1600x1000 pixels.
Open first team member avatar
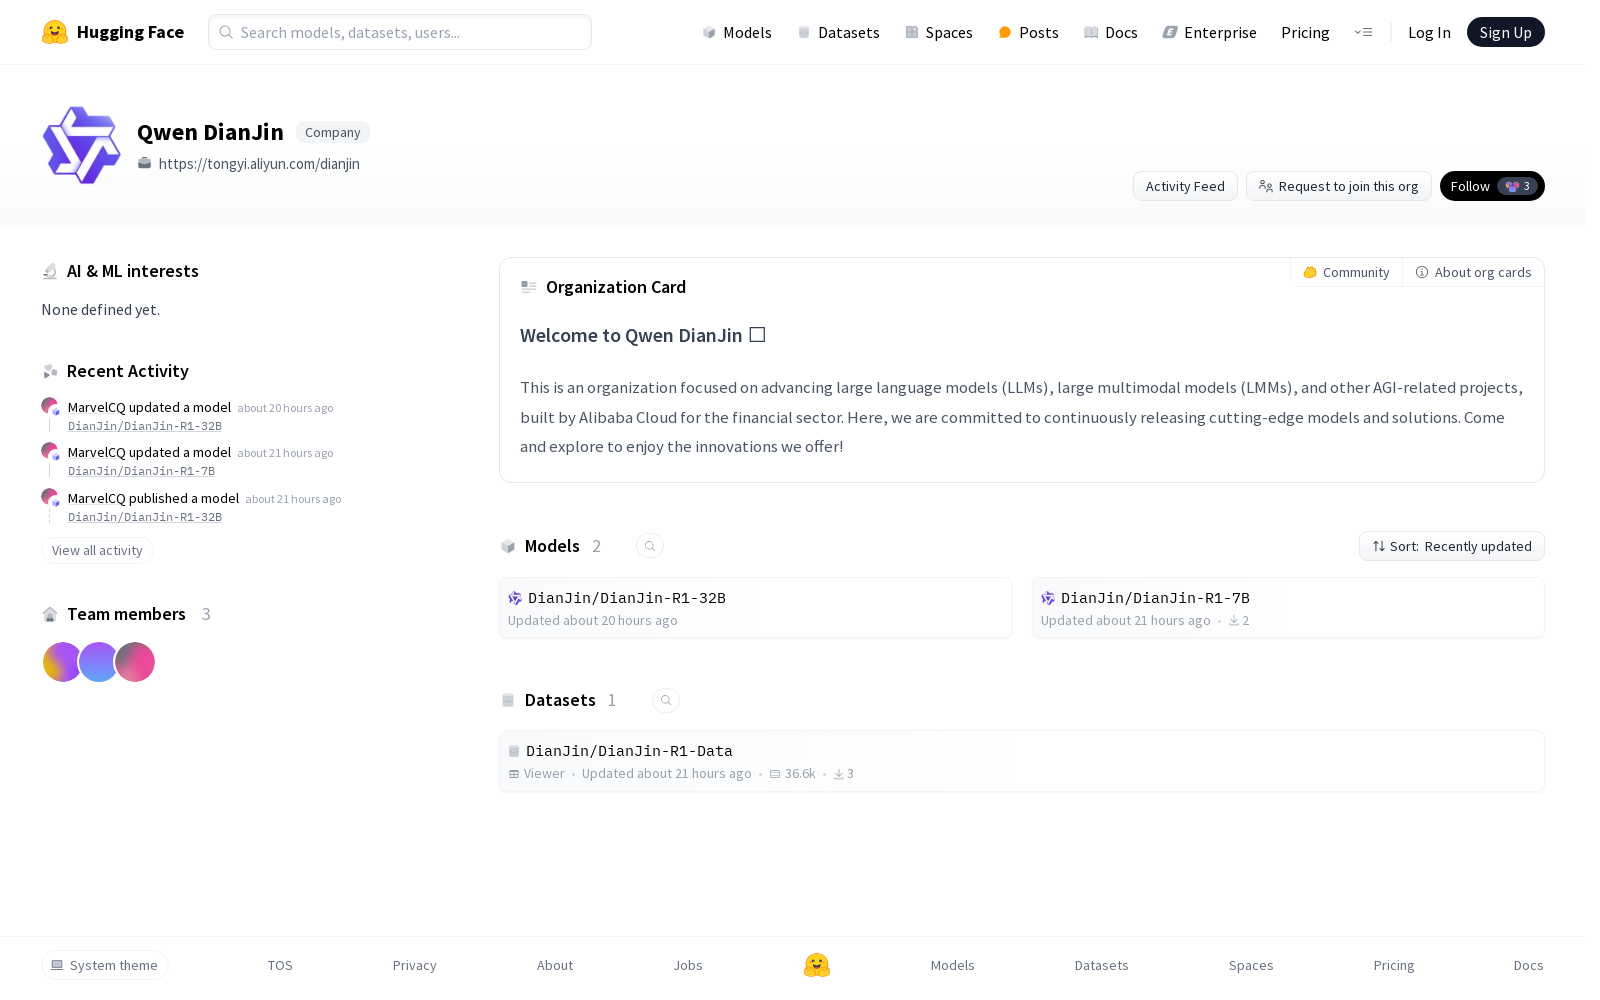[62, 662]
